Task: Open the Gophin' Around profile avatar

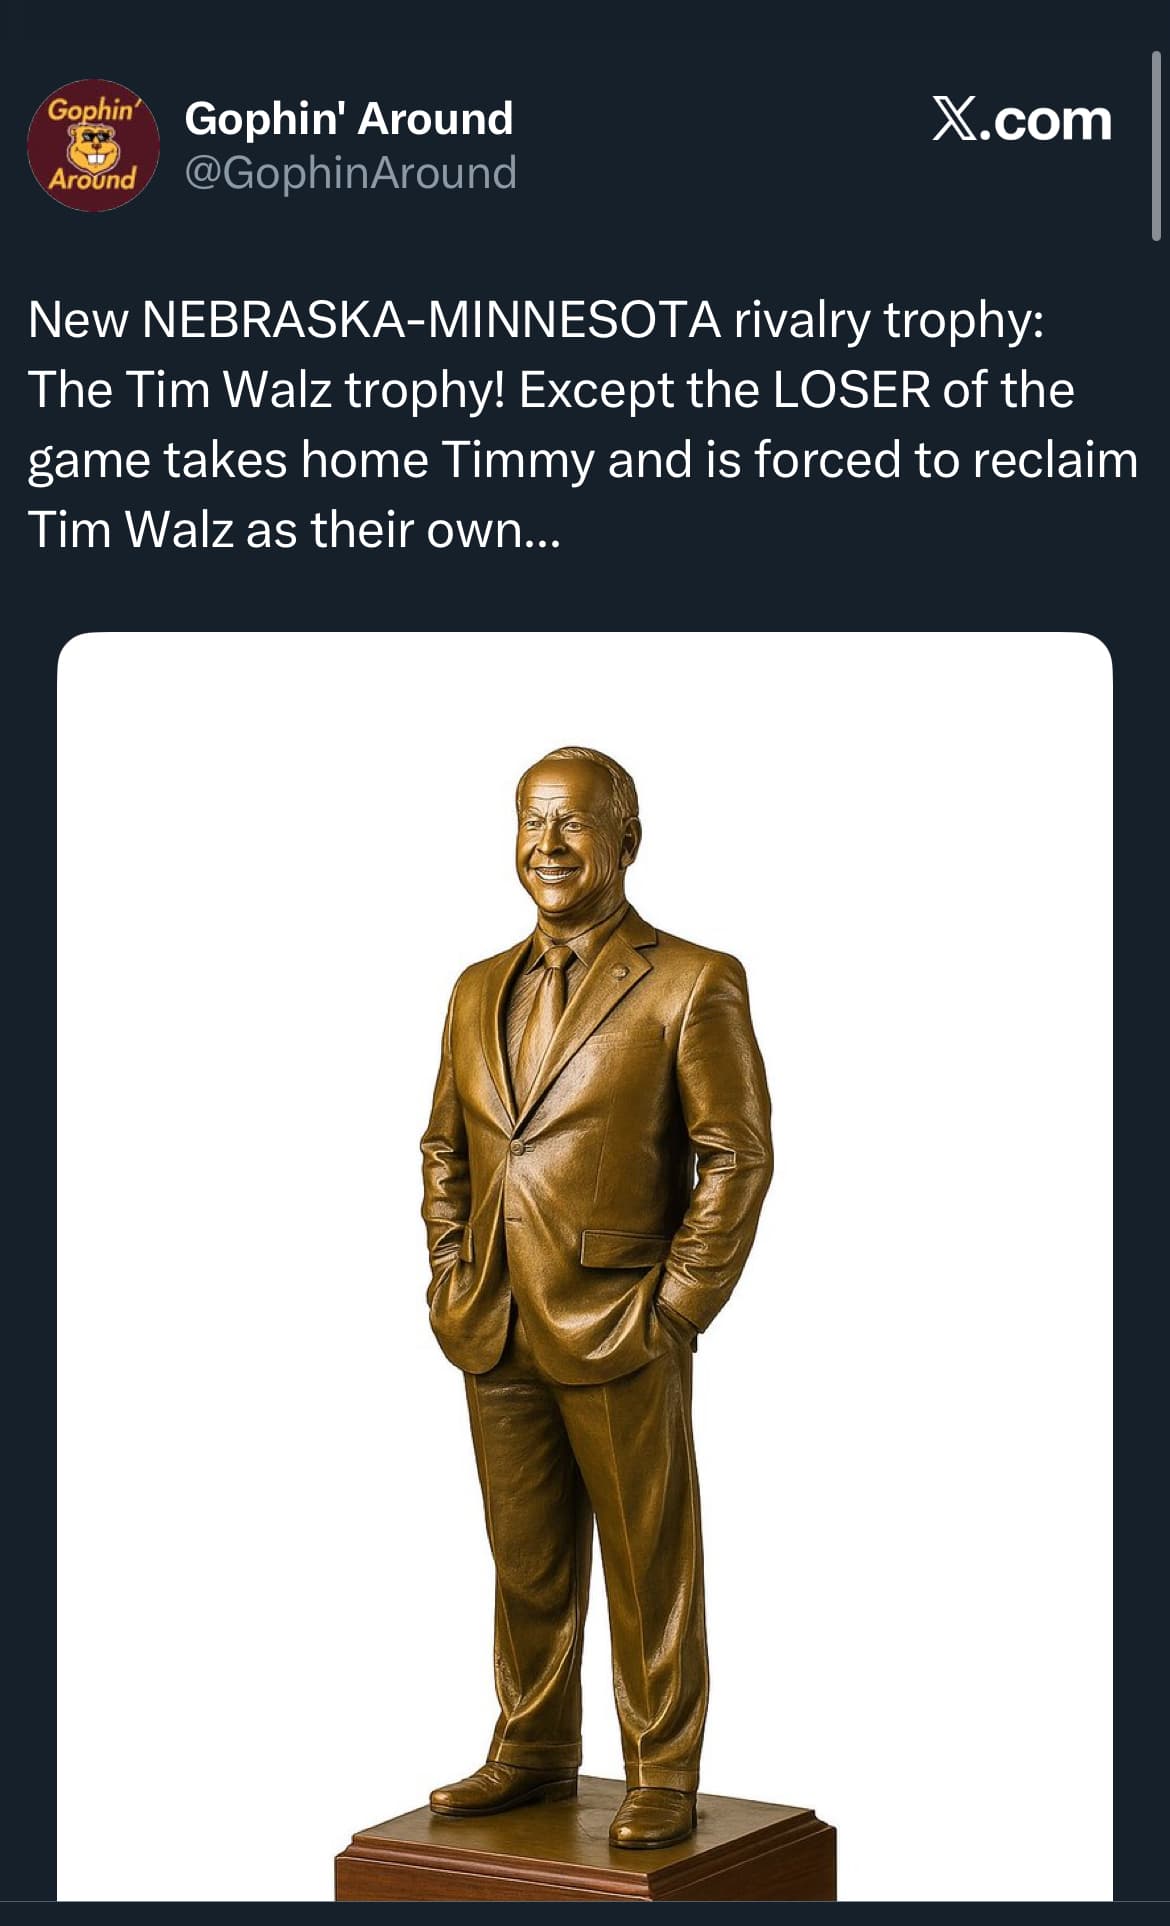Action: click(93, 145)
